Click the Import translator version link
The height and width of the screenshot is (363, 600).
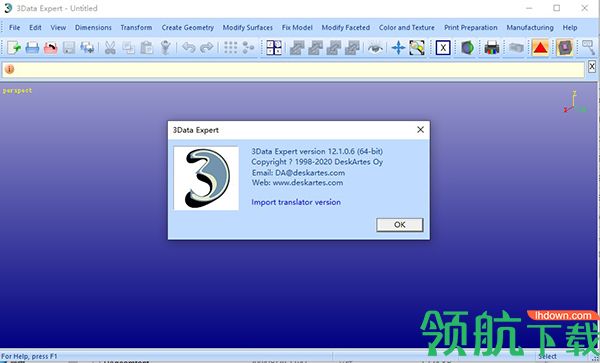point(296,202)
